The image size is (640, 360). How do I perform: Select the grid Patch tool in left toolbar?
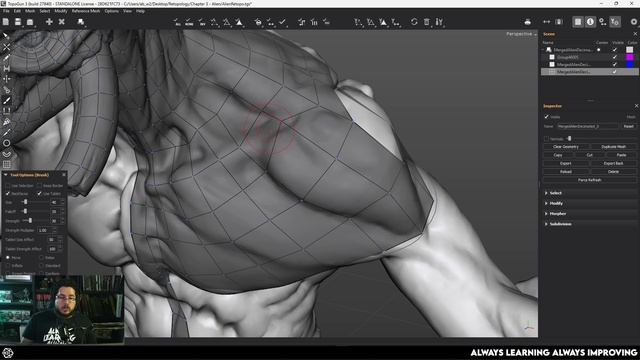click(7, 164)
